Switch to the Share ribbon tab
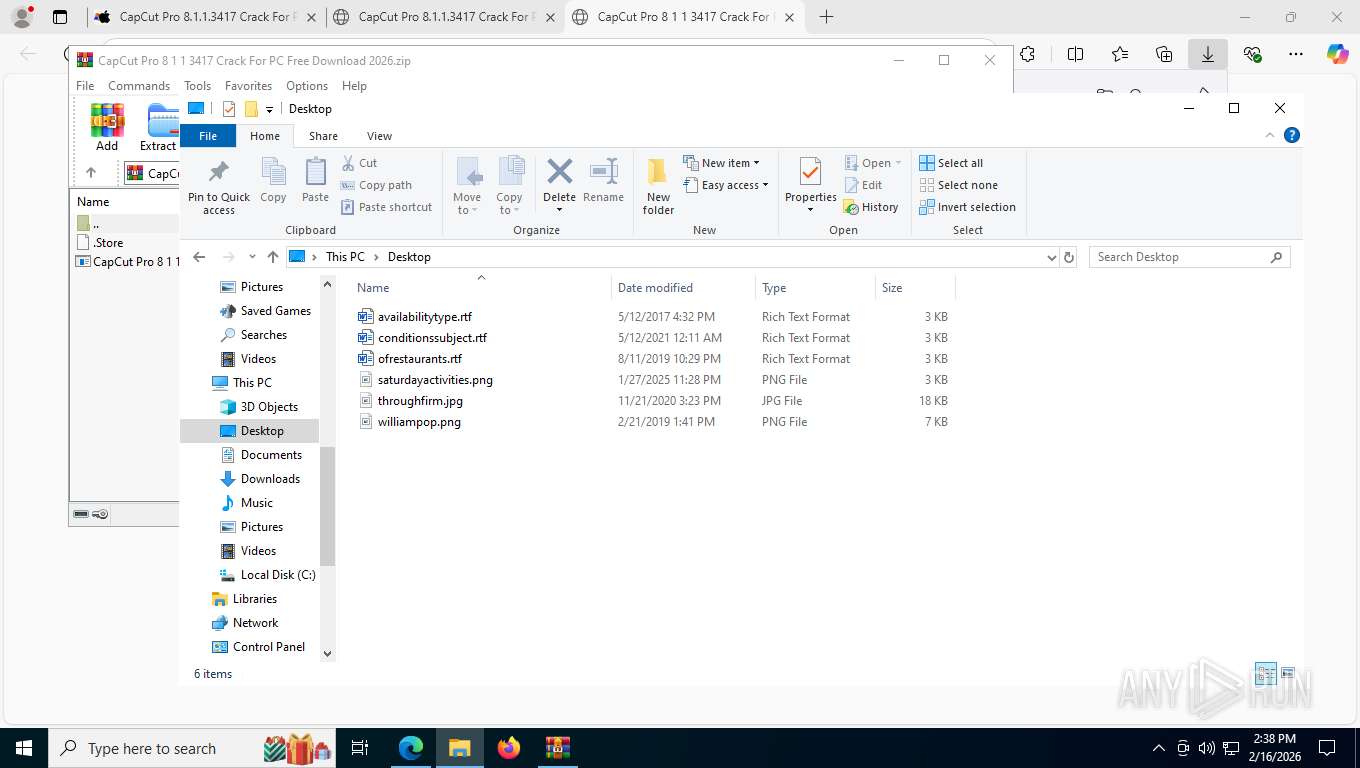This screenshot has width=1360, height=768. [323, 136]
